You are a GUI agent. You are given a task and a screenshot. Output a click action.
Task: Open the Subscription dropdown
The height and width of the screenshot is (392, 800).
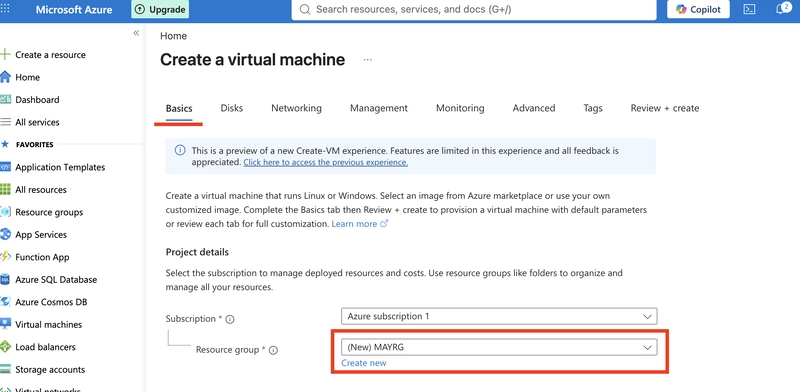pos(499,316)
